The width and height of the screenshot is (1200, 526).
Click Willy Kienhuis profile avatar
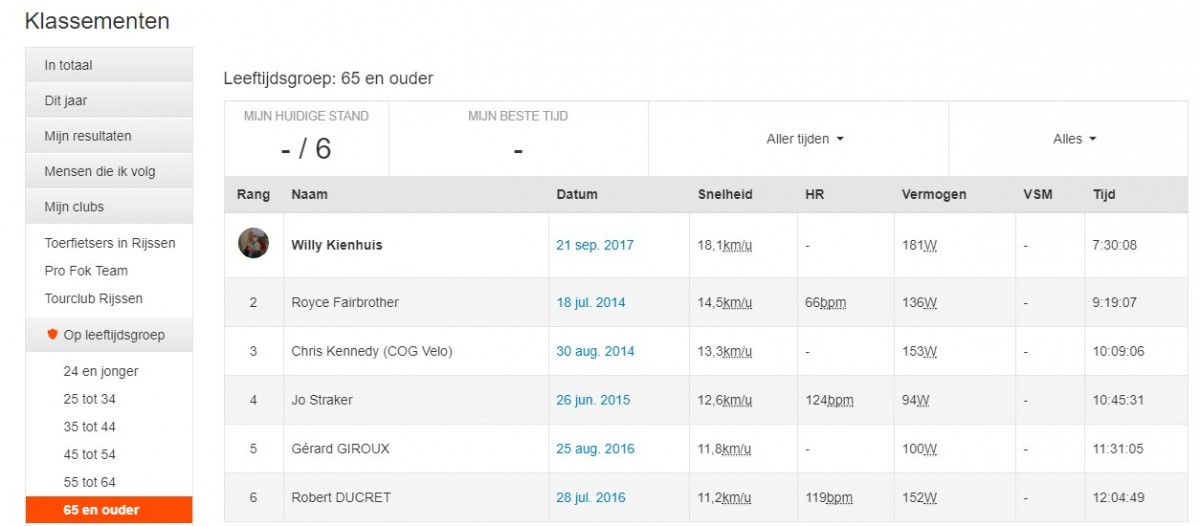coord(253,243)
